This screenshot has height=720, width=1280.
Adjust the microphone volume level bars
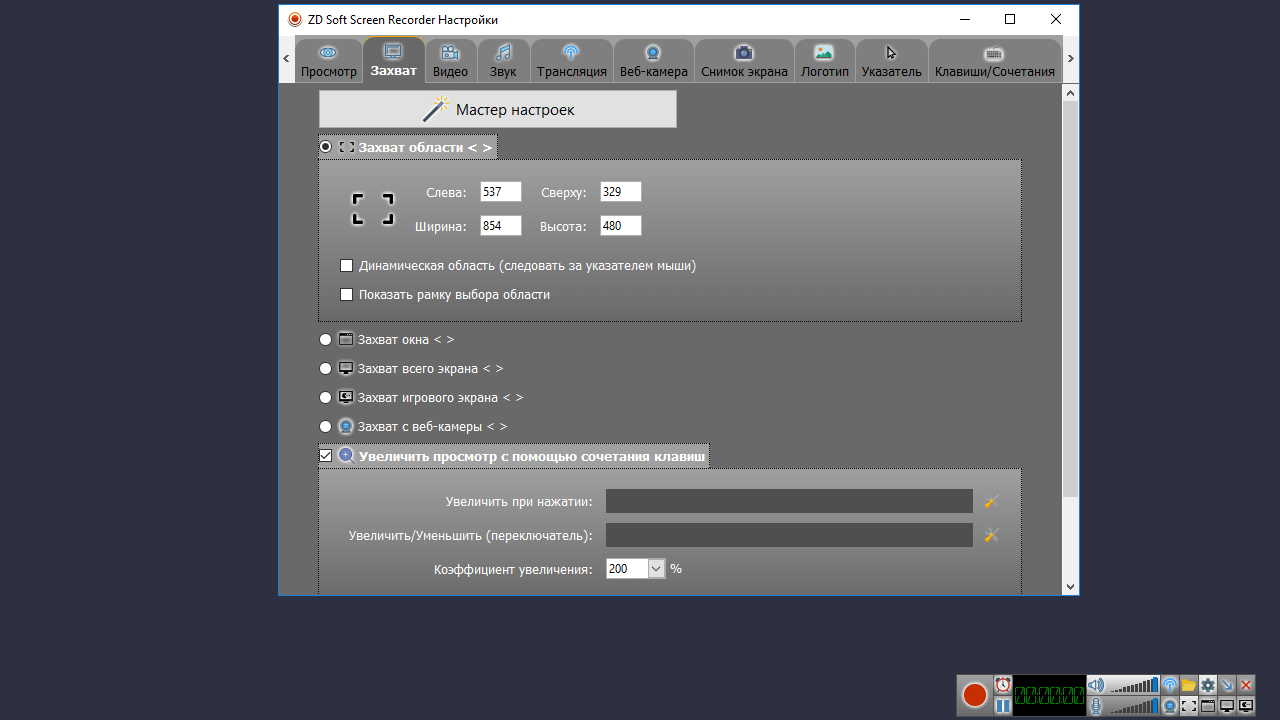tap(1134, 706)
